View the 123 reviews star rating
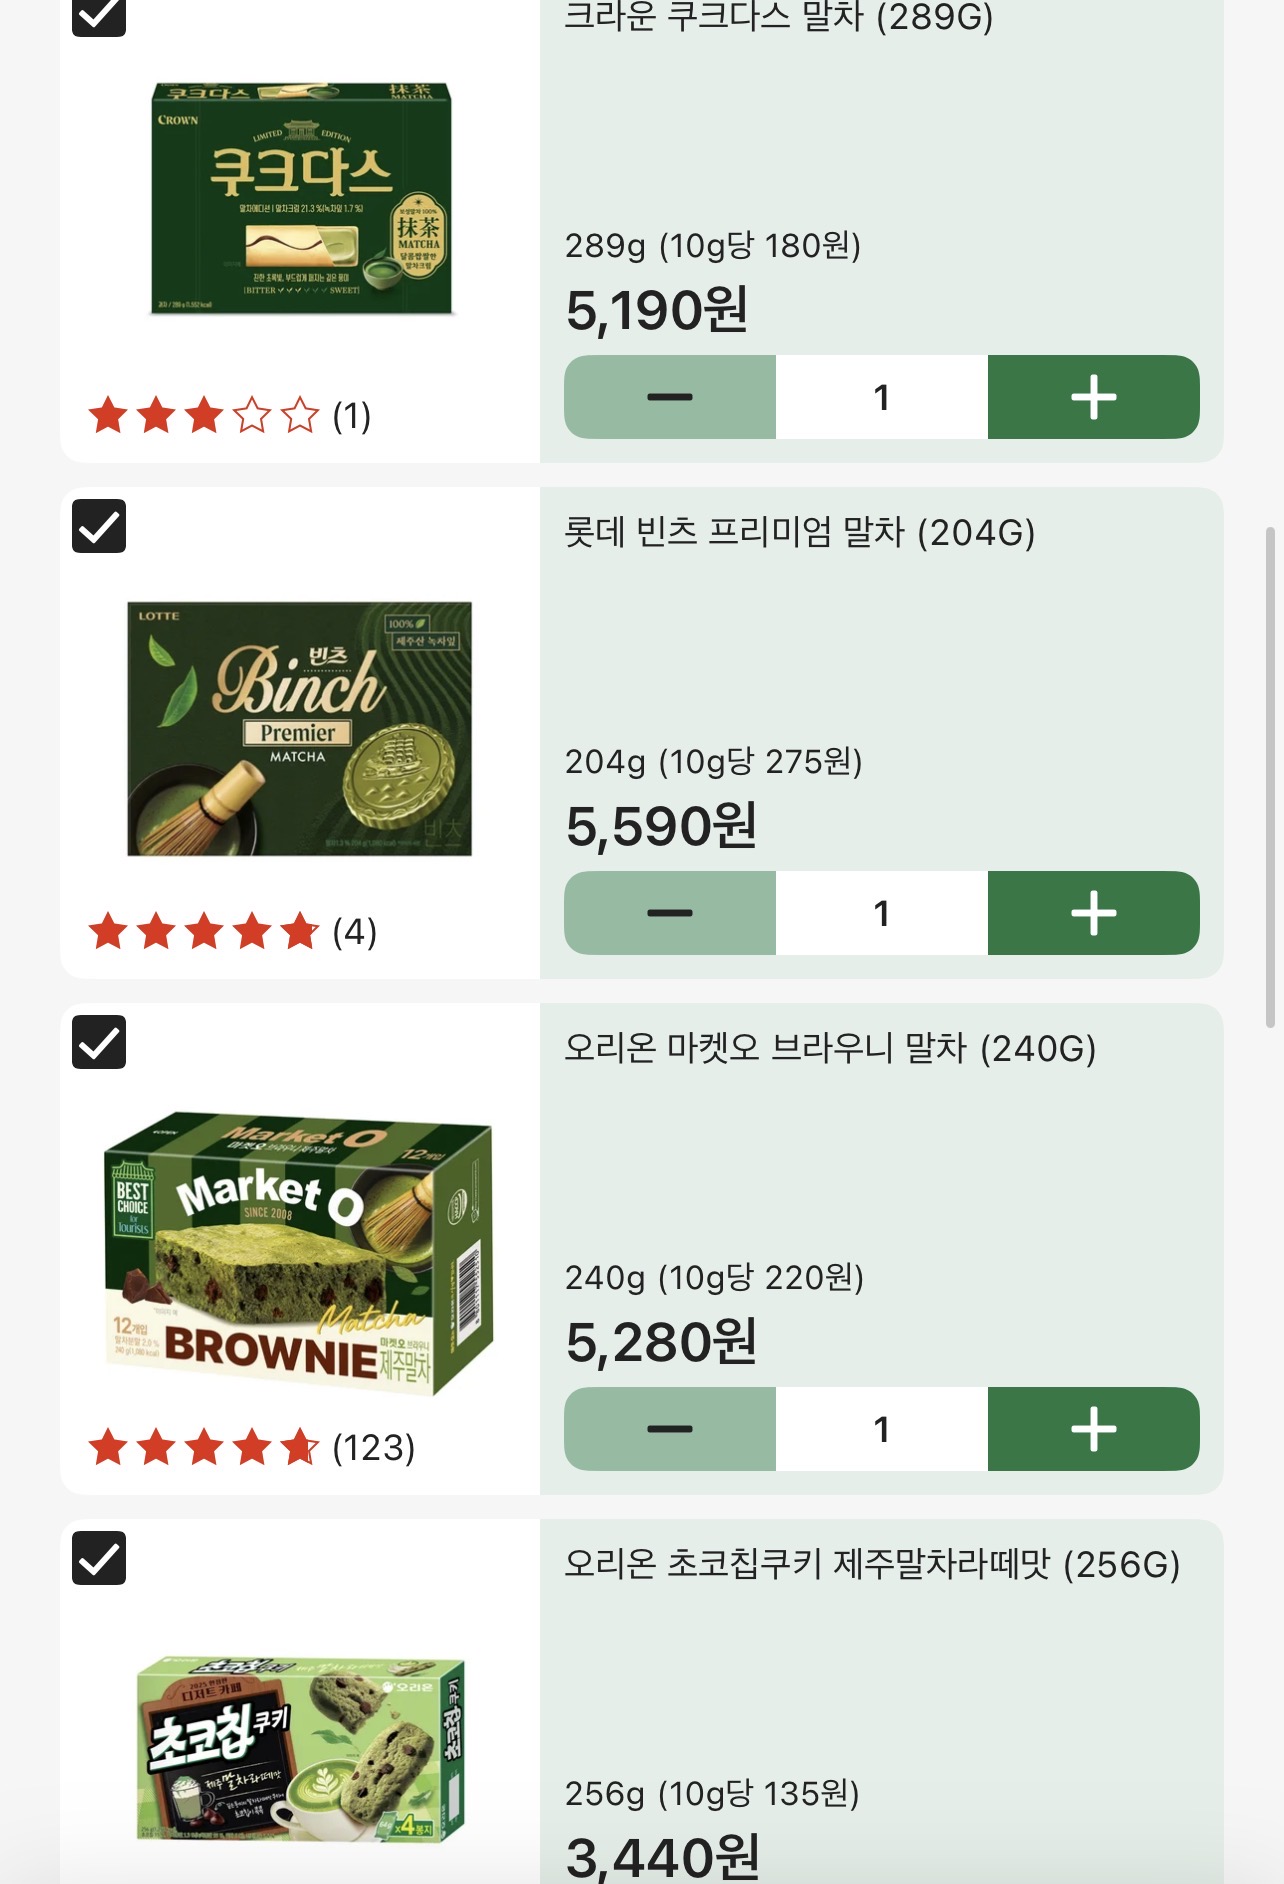Screen dimensions: 1284x1884 tap(203, 1447)
